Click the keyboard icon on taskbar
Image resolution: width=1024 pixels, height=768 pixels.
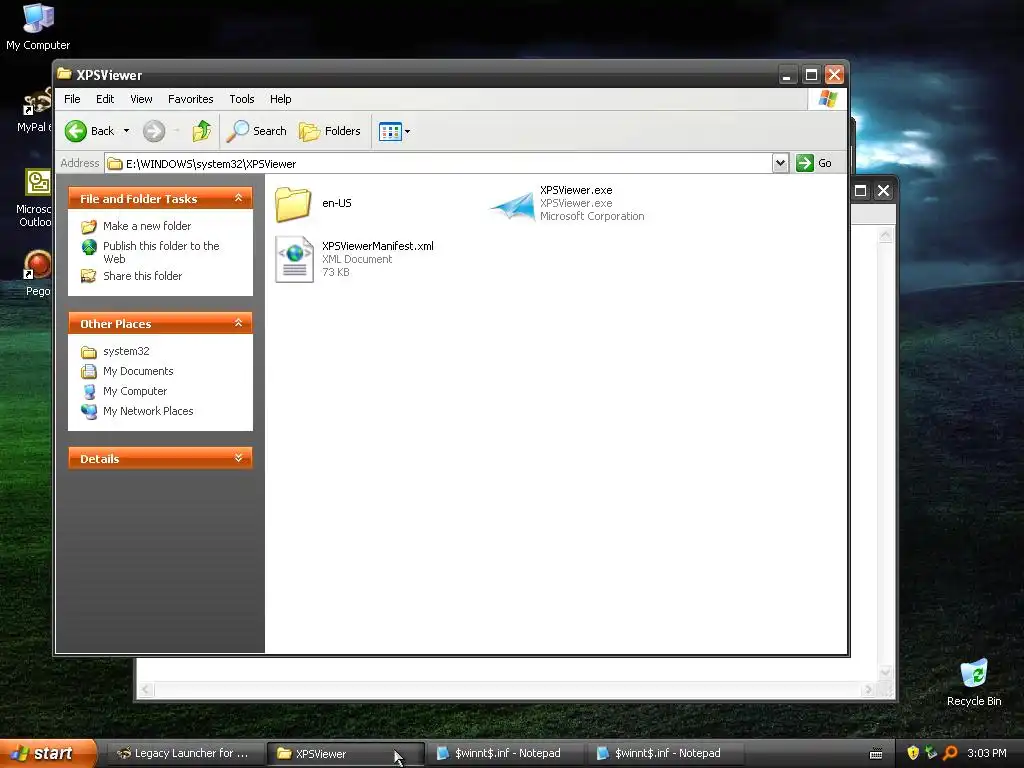pyautogui.click(x=876, y=754)
